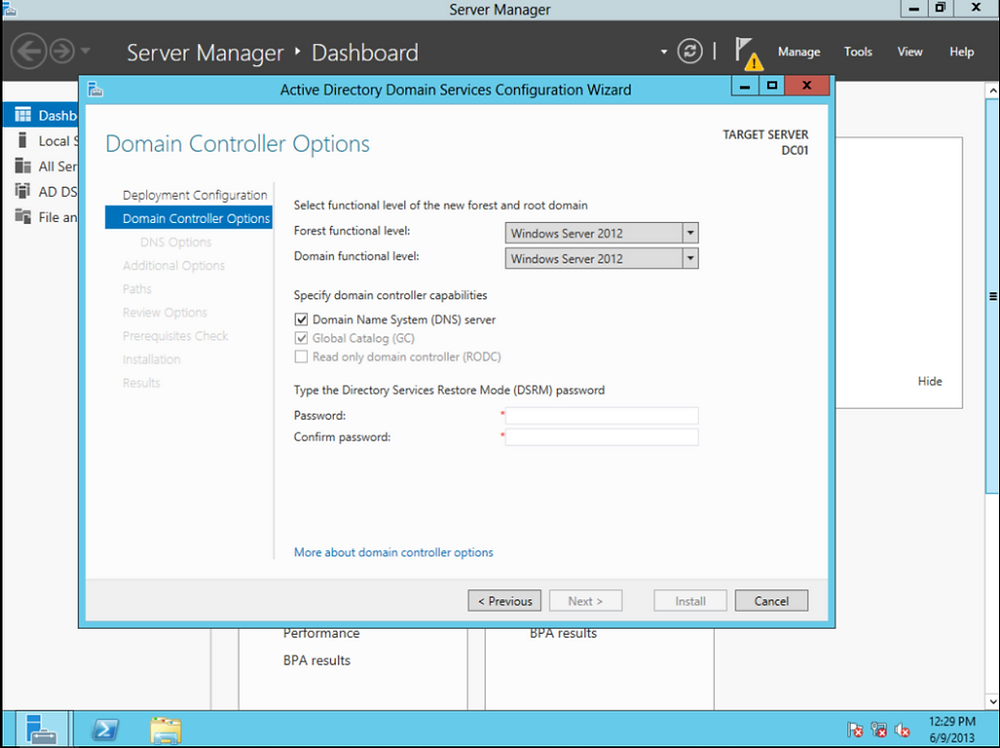This screenshot has width=1000, height=748.
Task: Click the Server Manager back arrow
Action: pyautogui.click(x=29, y=51)
